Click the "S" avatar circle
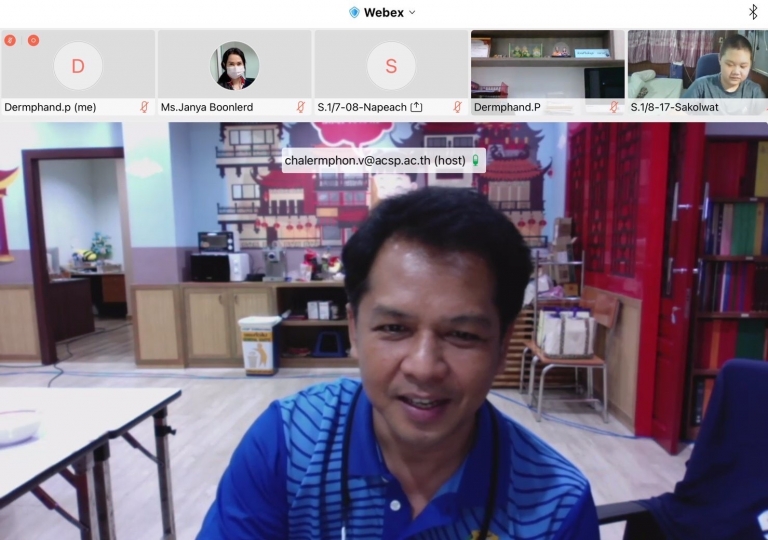The image size is (768, 540). pos(391,66)
